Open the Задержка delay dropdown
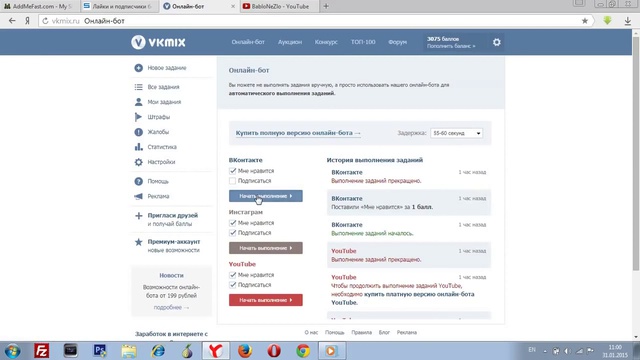Viewport: 640px width, 360px height. coord(456,133)
